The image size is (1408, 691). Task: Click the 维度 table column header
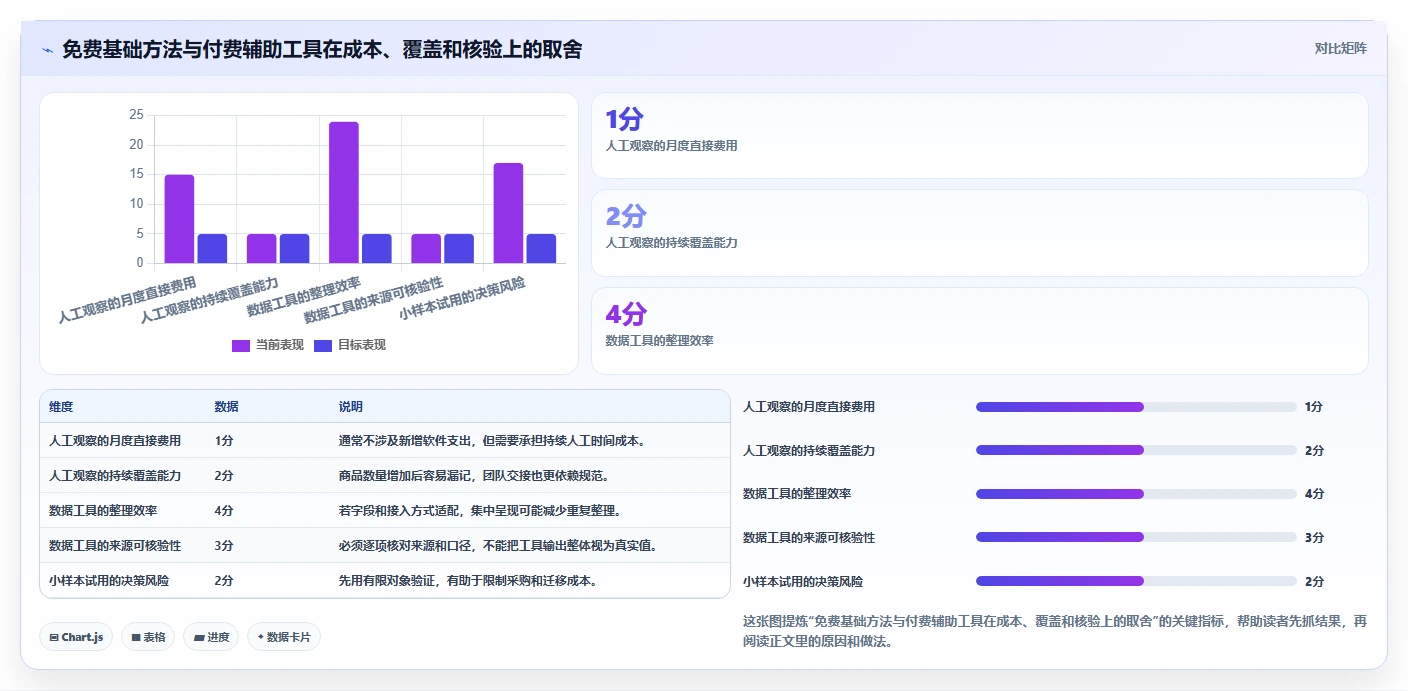click(x=61, y=407)
